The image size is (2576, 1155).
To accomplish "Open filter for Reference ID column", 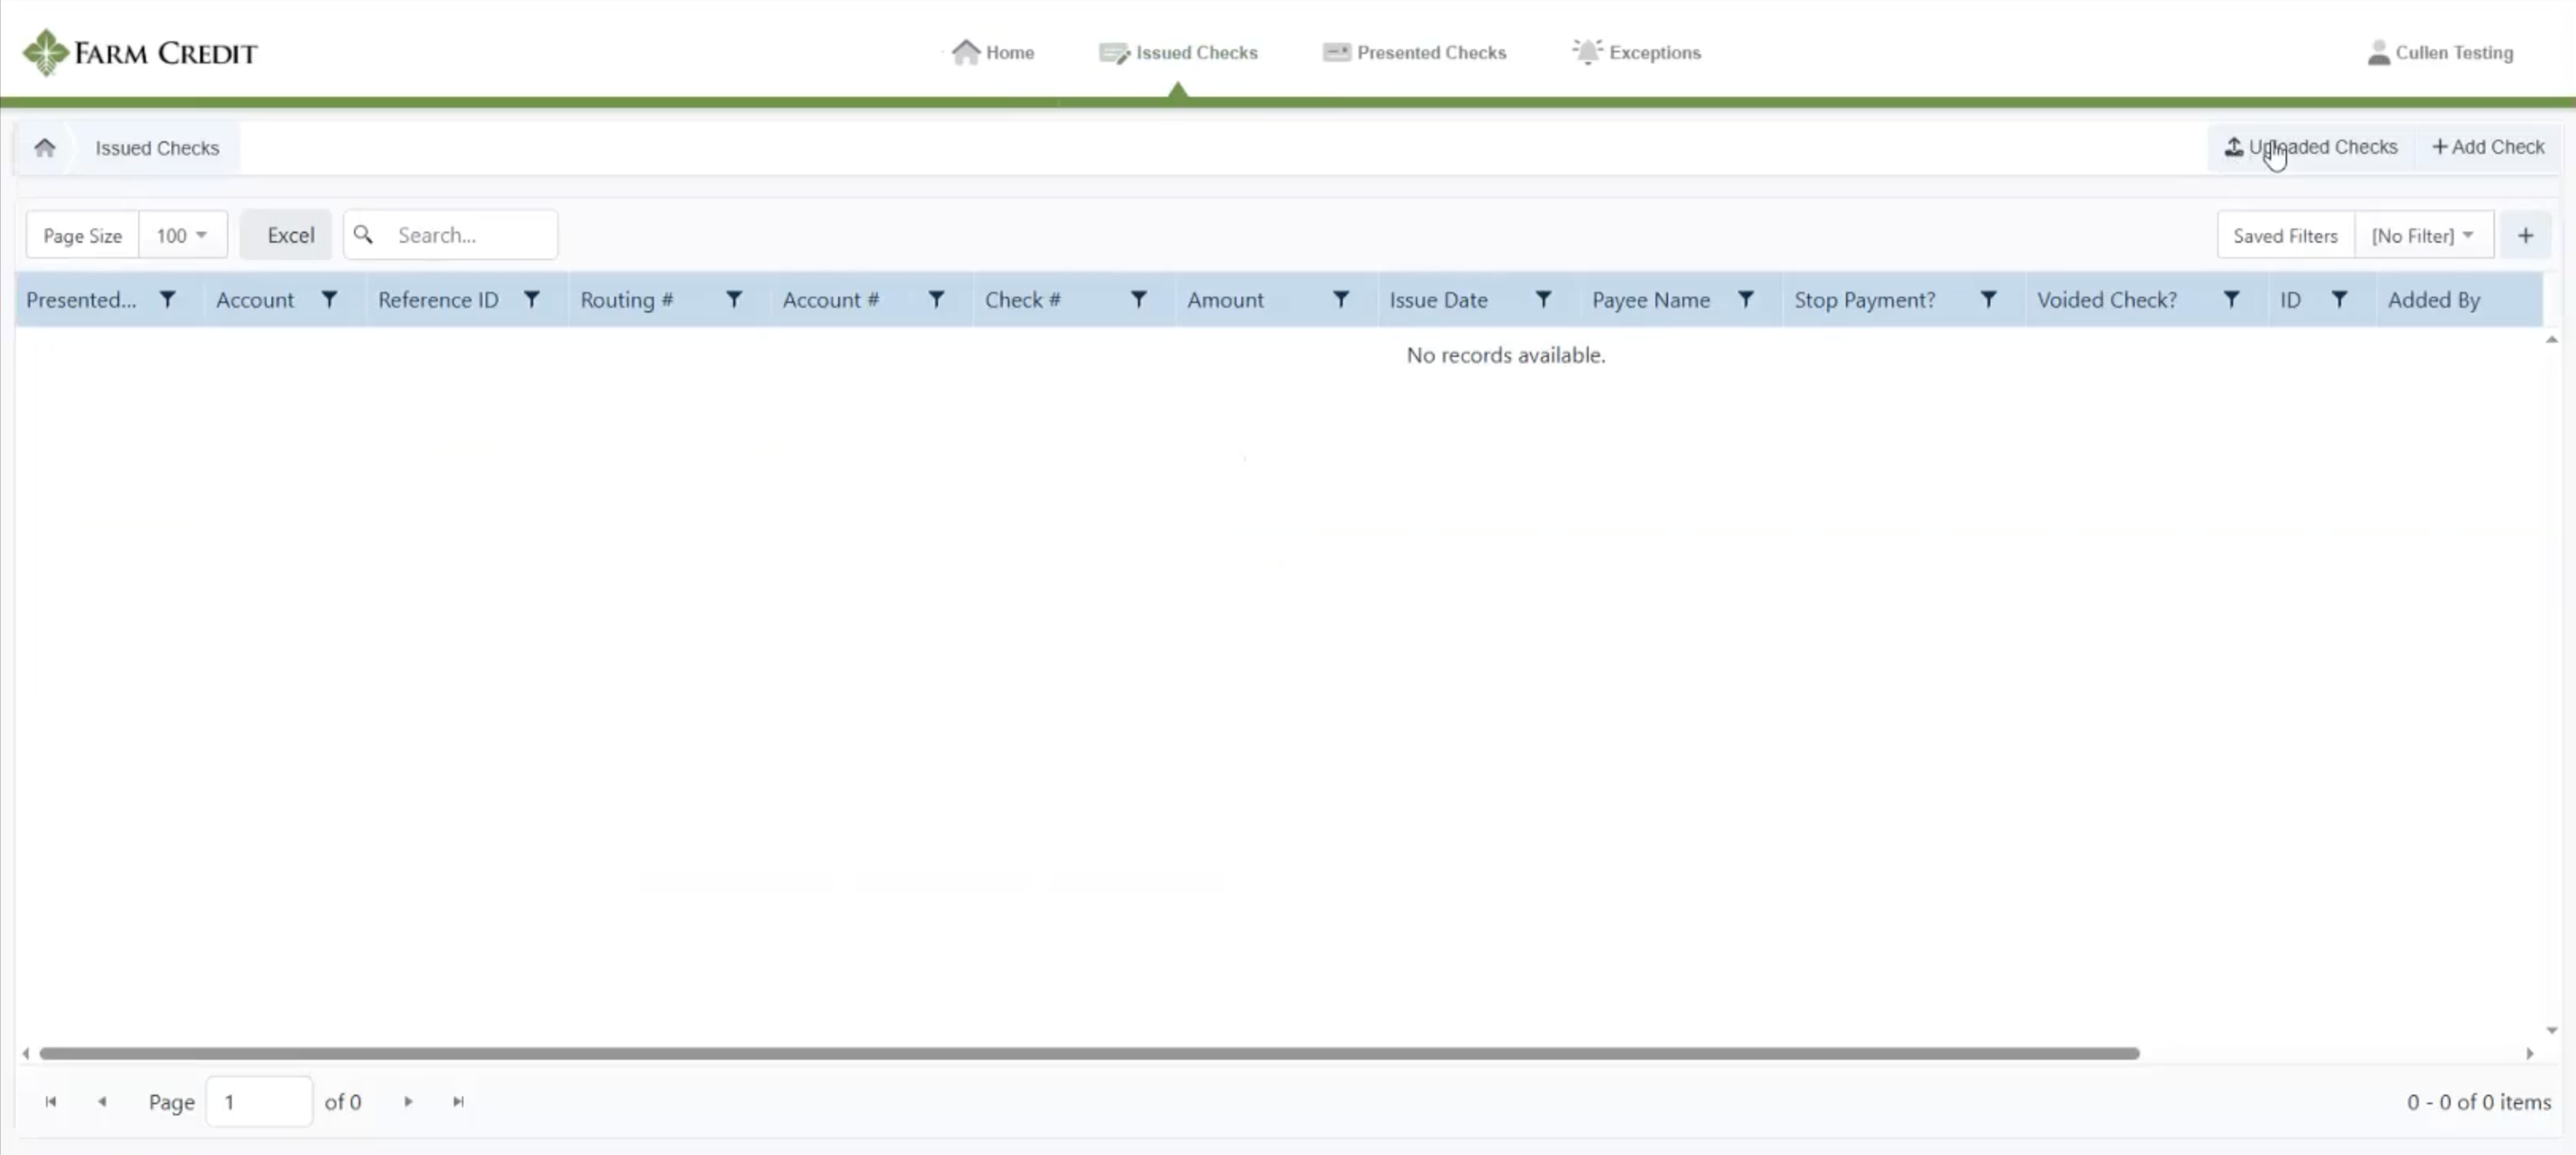I will tap(532, 299).
